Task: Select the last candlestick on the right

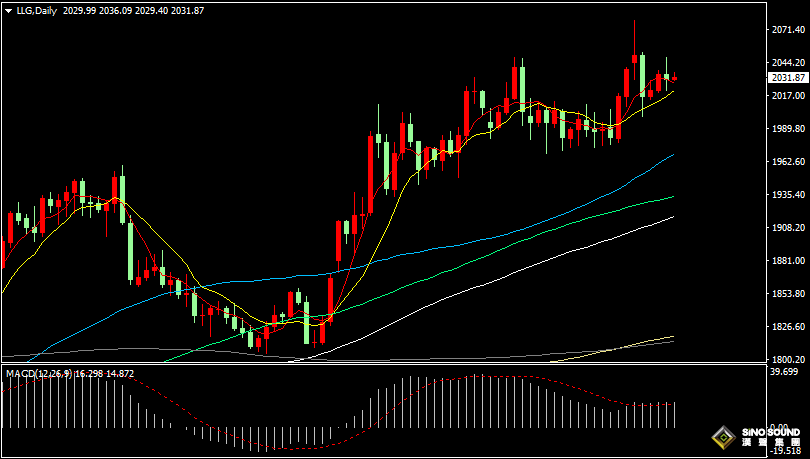Action: (675, 79)
